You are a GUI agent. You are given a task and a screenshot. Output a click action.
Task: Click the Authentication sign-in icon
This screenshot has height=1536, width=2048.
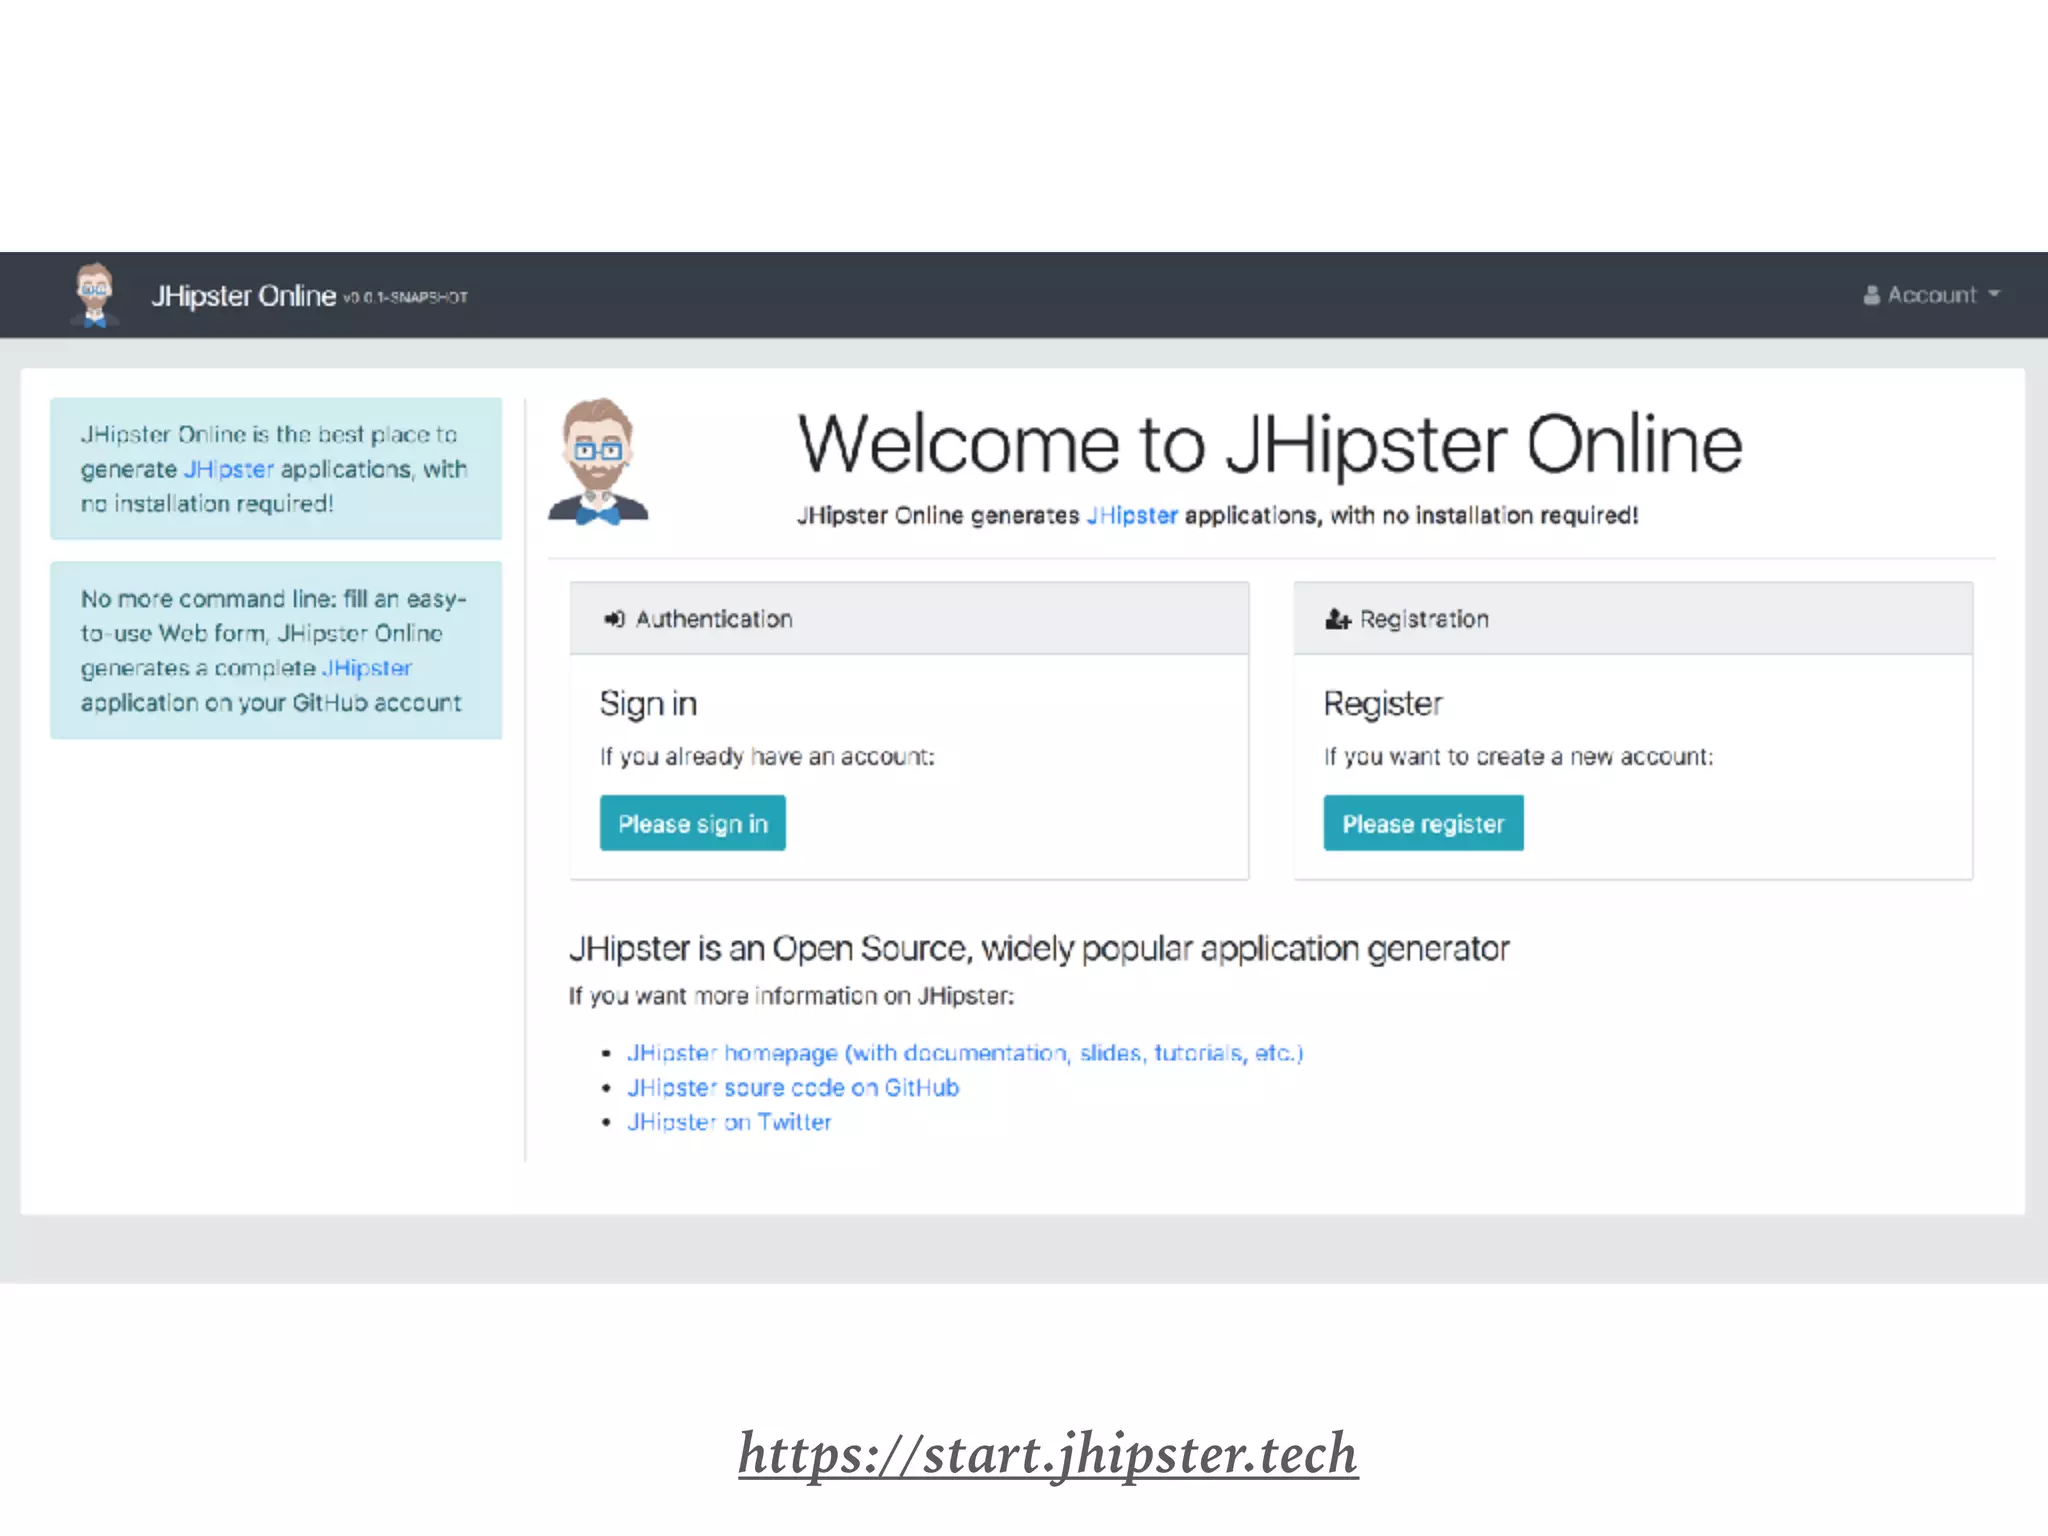point(614,619)
